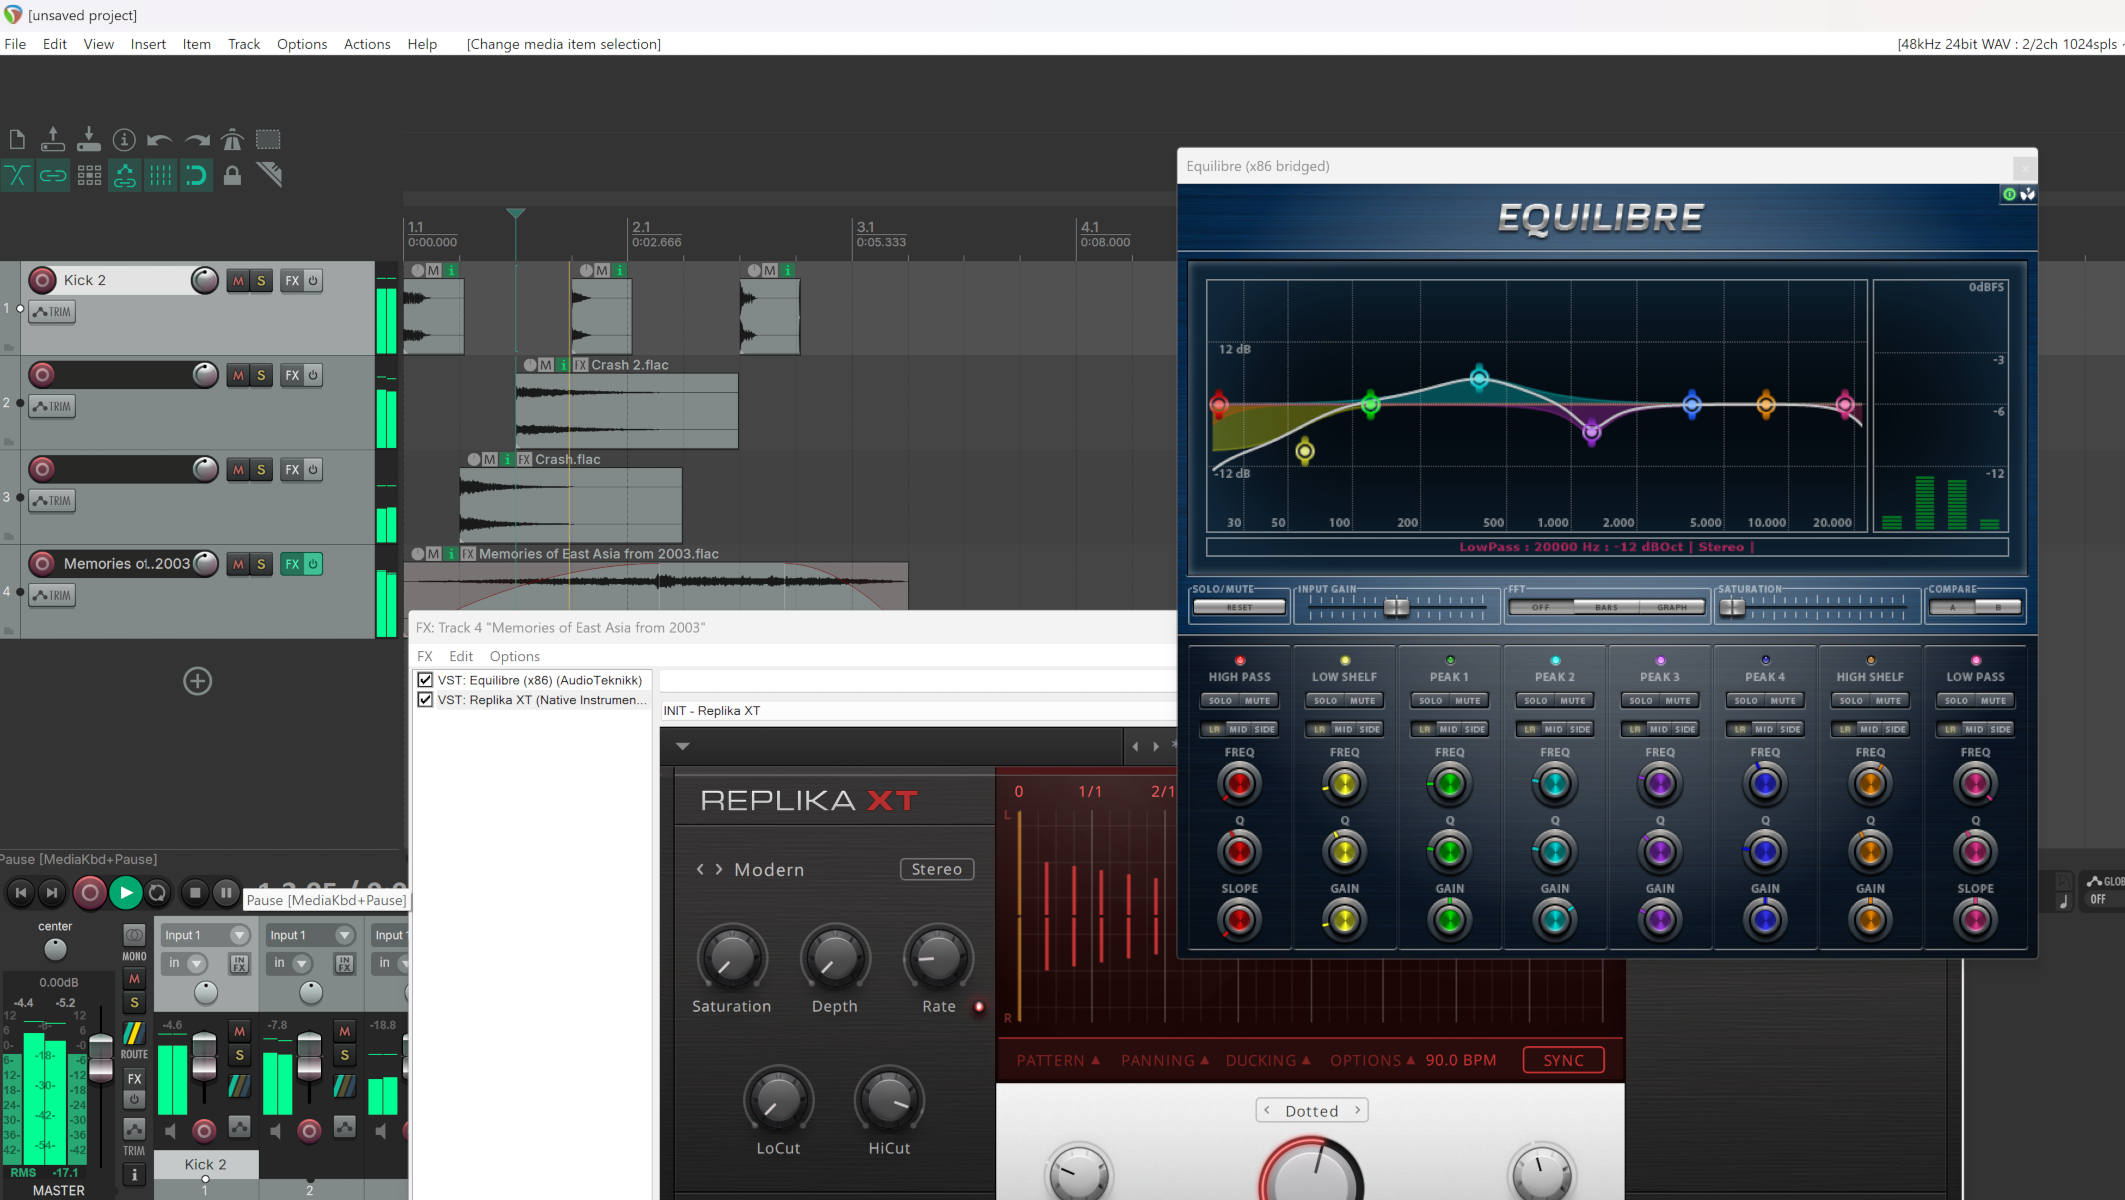Toggle the Replika XT plugin checkbox in the FX list
2125x1200 pixels.
[x=425, y=700]
